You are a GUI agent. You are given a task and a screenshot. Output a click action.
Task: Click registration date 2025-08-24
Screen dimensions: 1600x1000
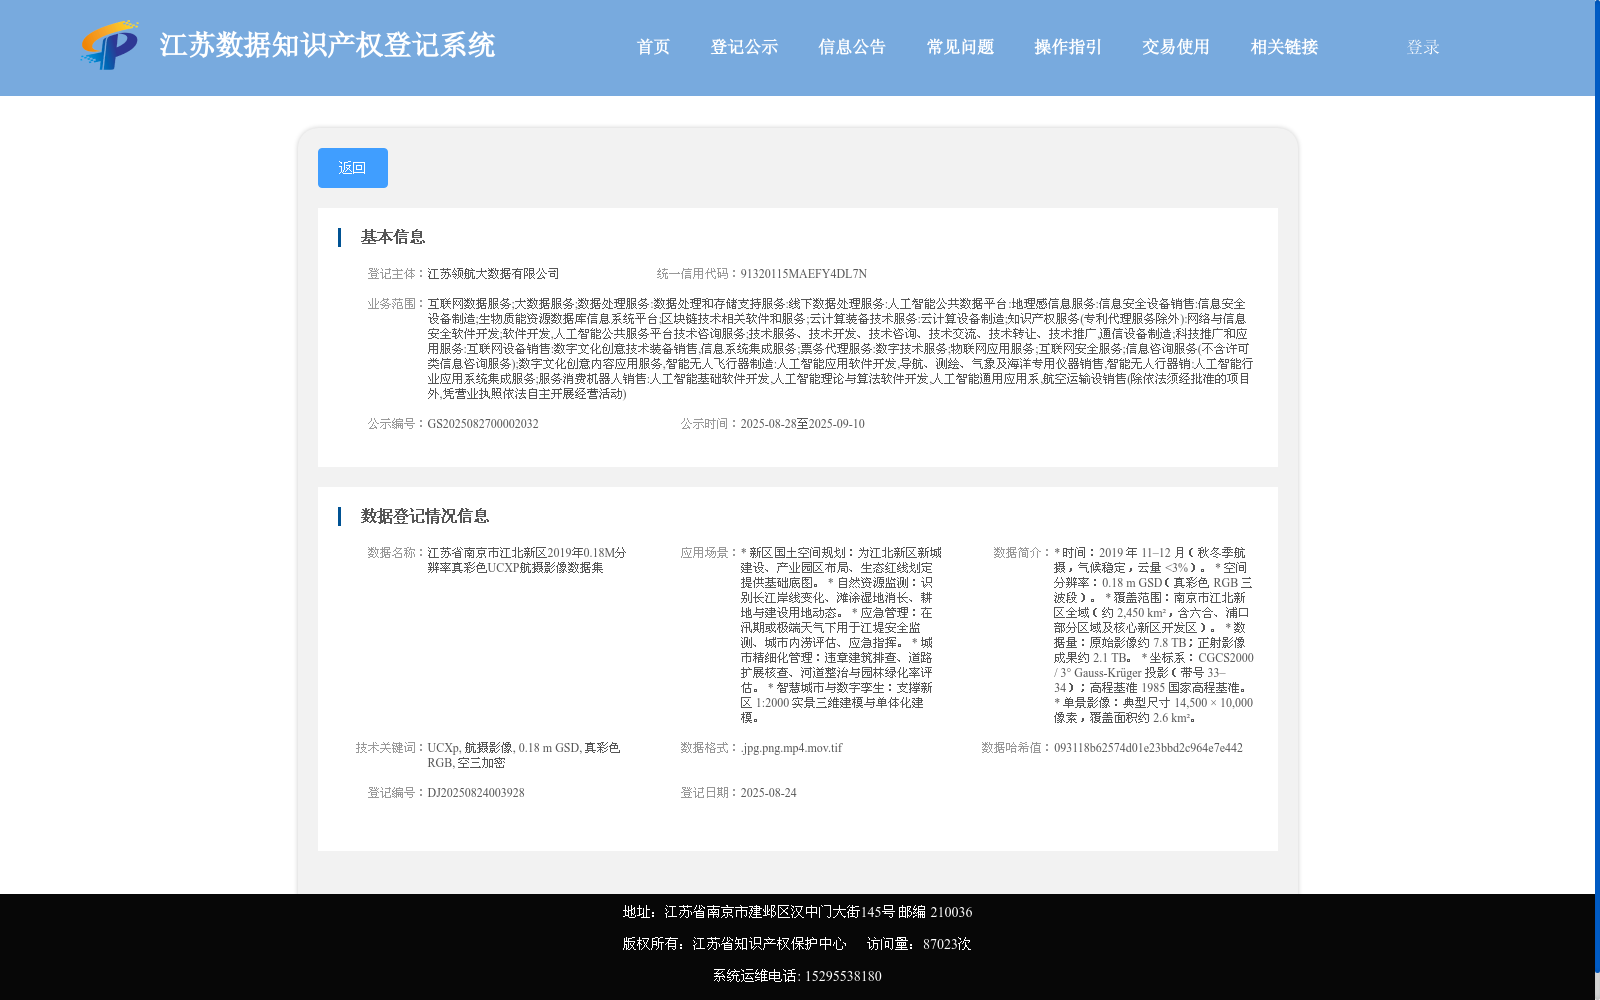(768, 793)
